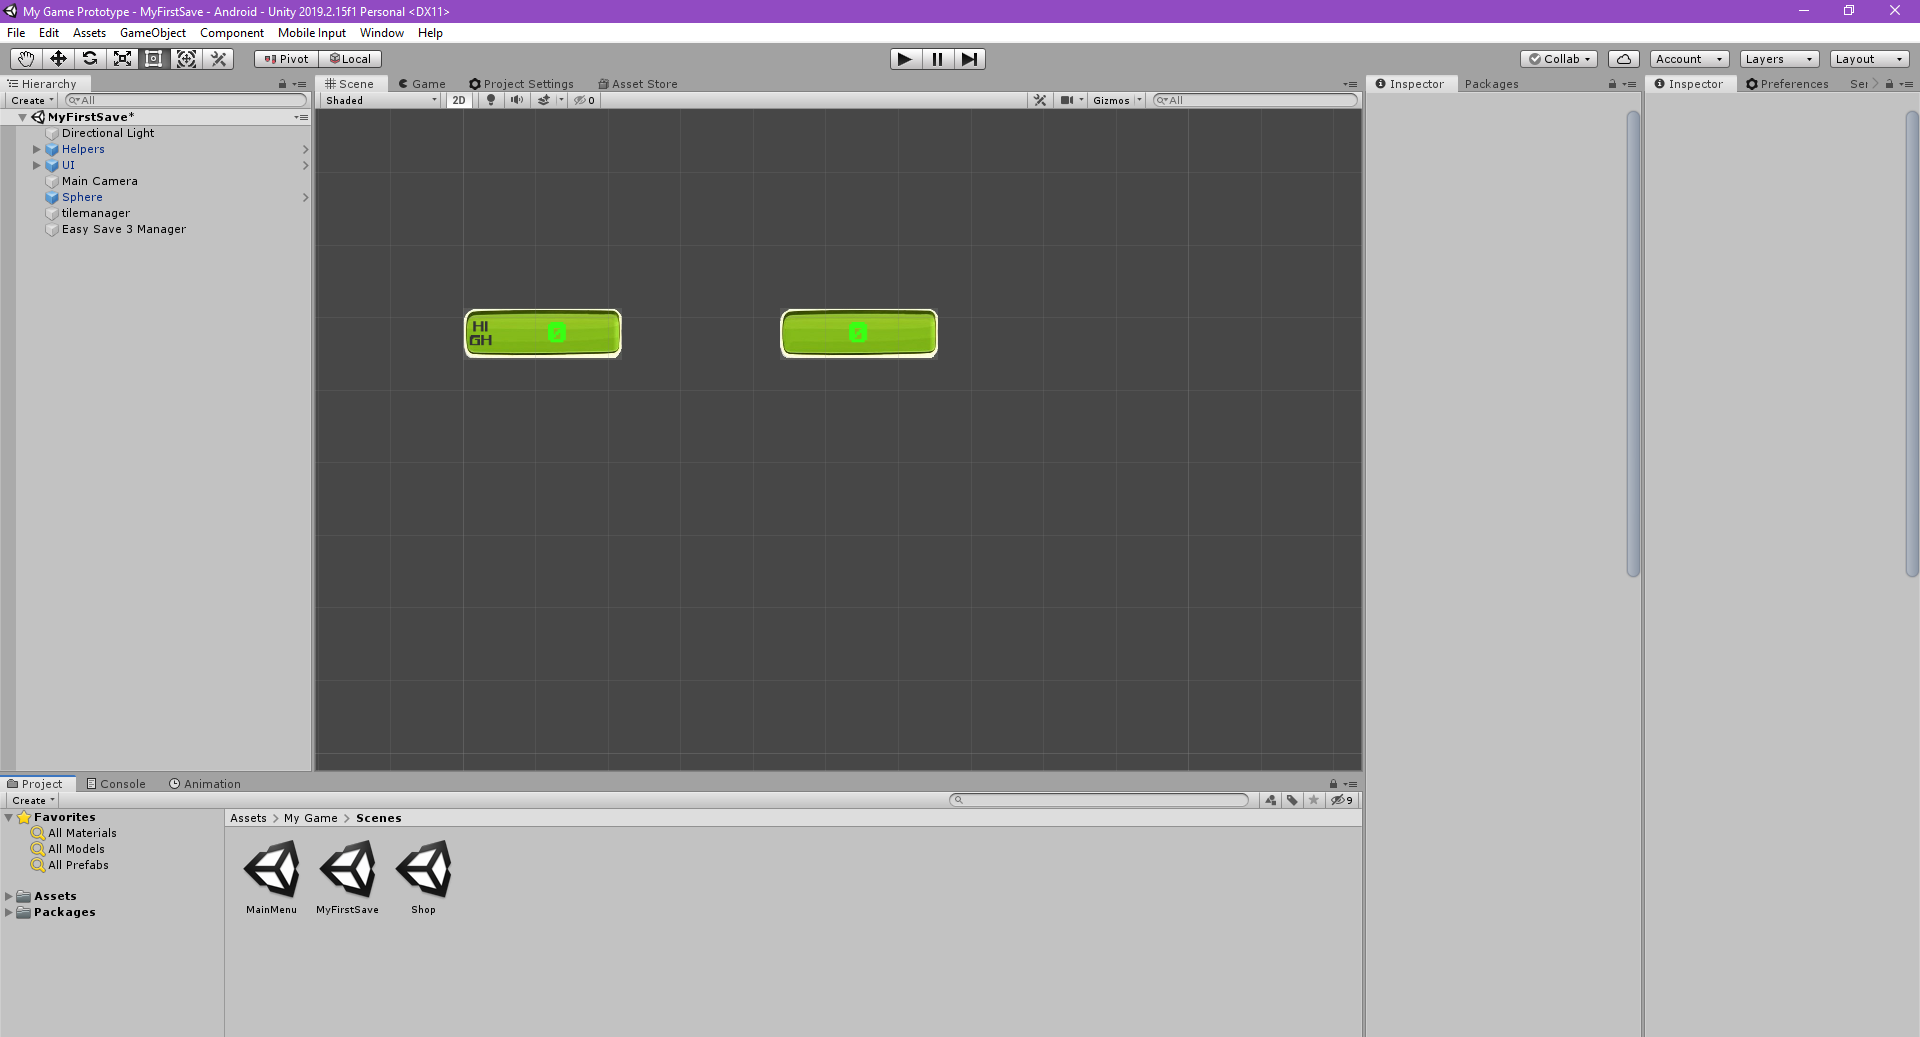Toggle Local/Global handle rotation
This screenshot has width=1920, height=1037.
coord(350,59)
